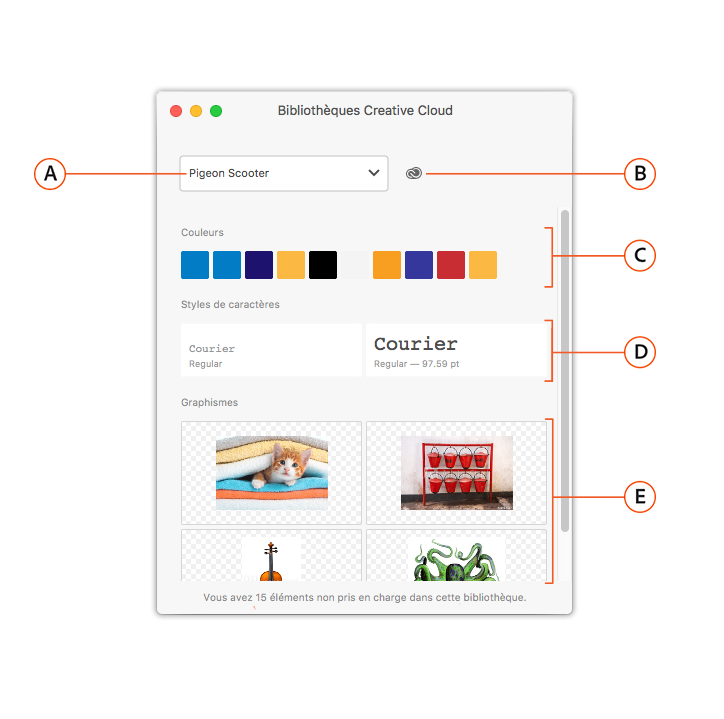
Task: Close the Bibliothèques Creative Cloud window
Action: 176,111
